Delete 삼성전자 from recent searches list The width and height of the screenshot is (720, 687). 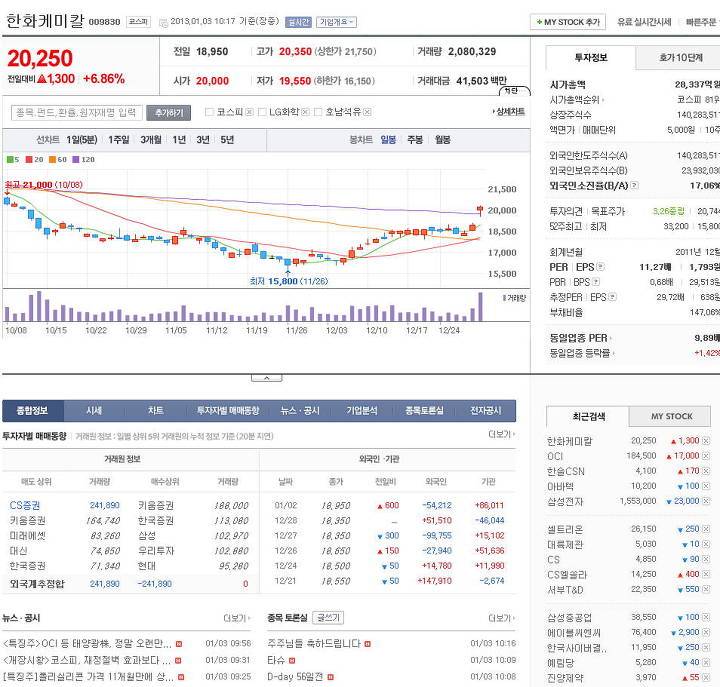706,501
